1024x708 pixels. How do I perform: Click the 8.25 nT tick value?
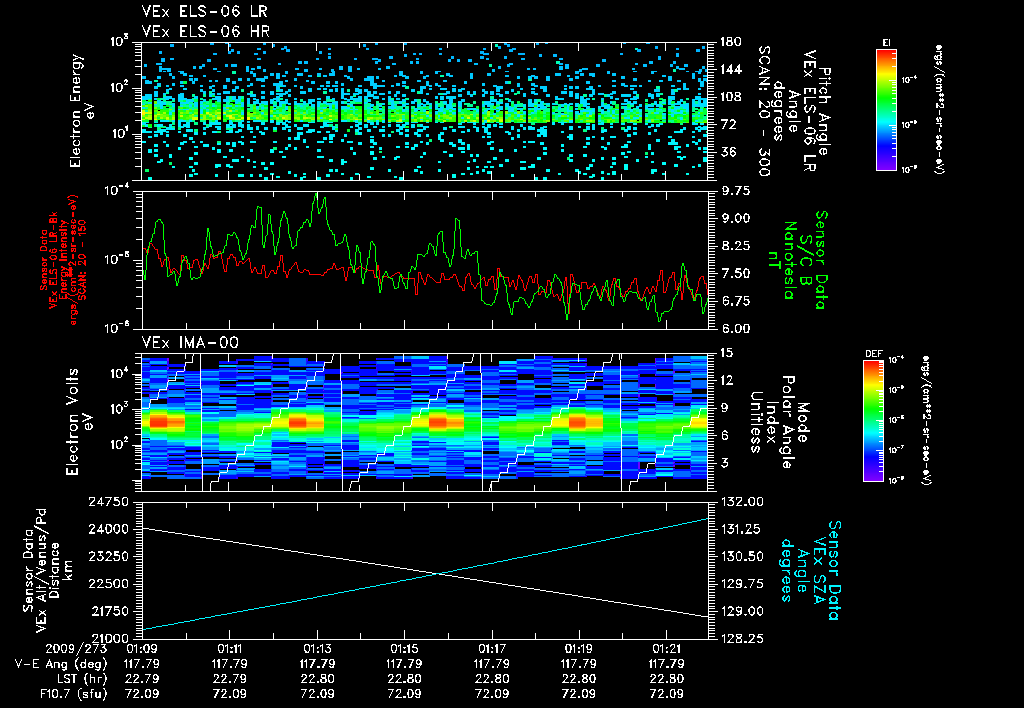pyautogui.click(x=735, y=246)
